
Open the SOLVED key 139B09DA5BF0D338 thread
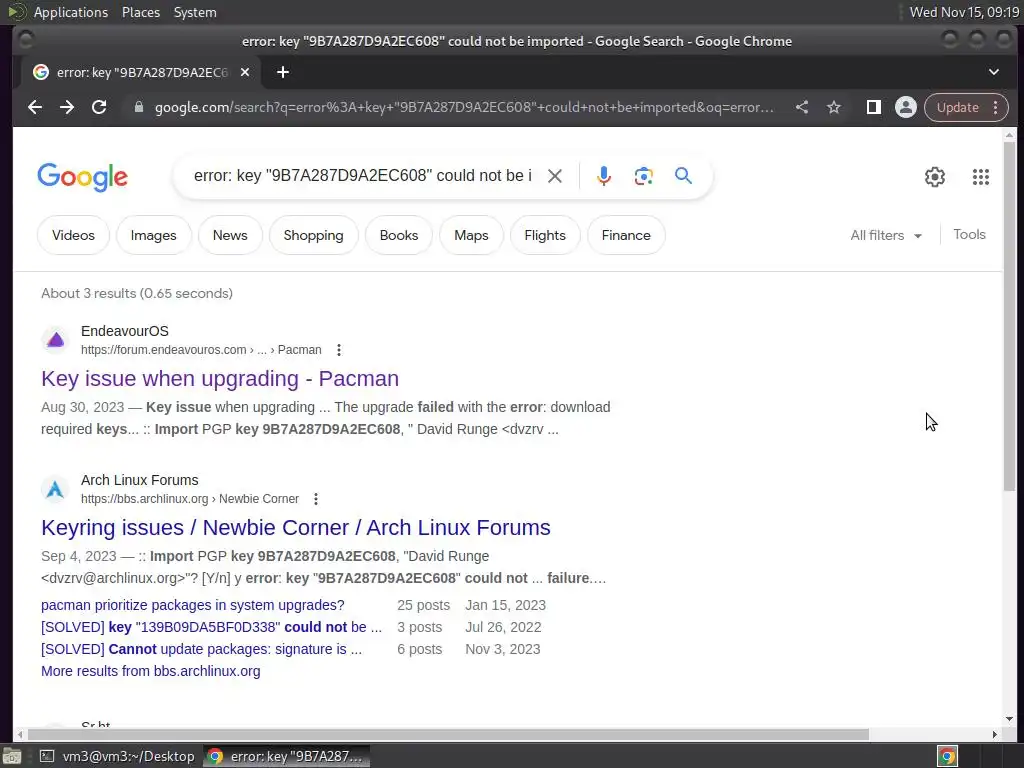point(212,627)
